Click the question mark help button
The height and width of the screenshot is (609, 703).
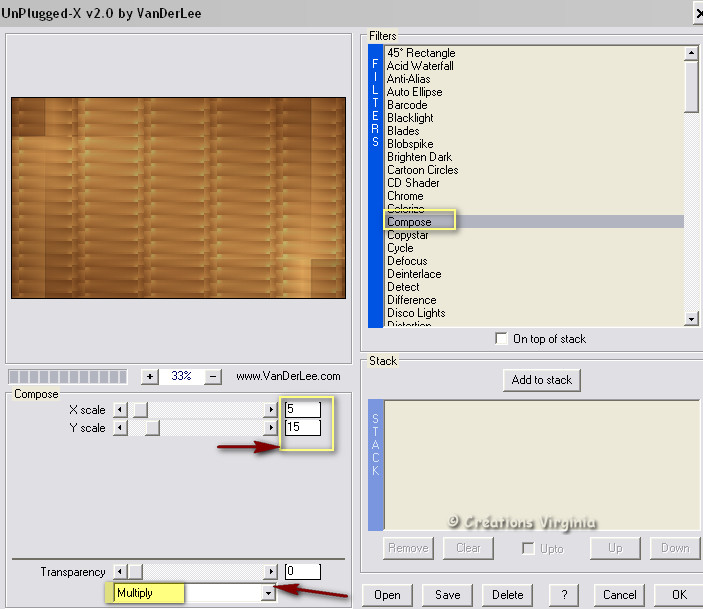tap(566, 595)
